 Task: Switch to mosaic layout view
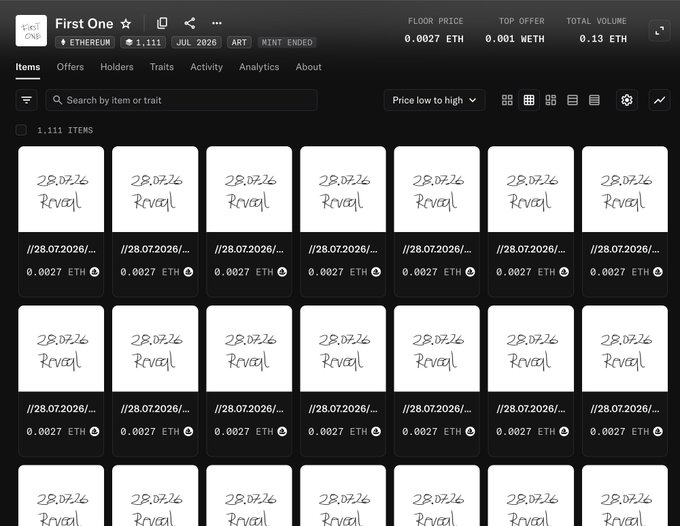tap(551, 100)
